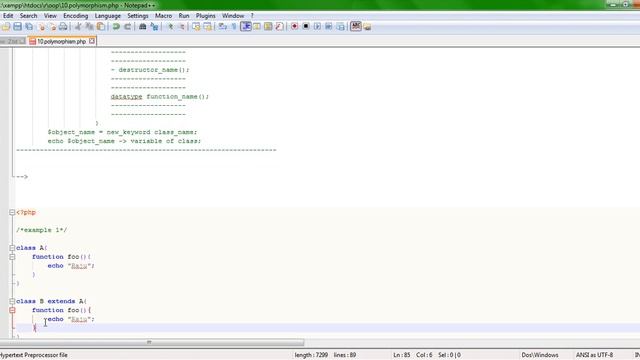Zoom out using the toolbar icon
The width and height of the screenshot is (640, 360).
point(181,27)
